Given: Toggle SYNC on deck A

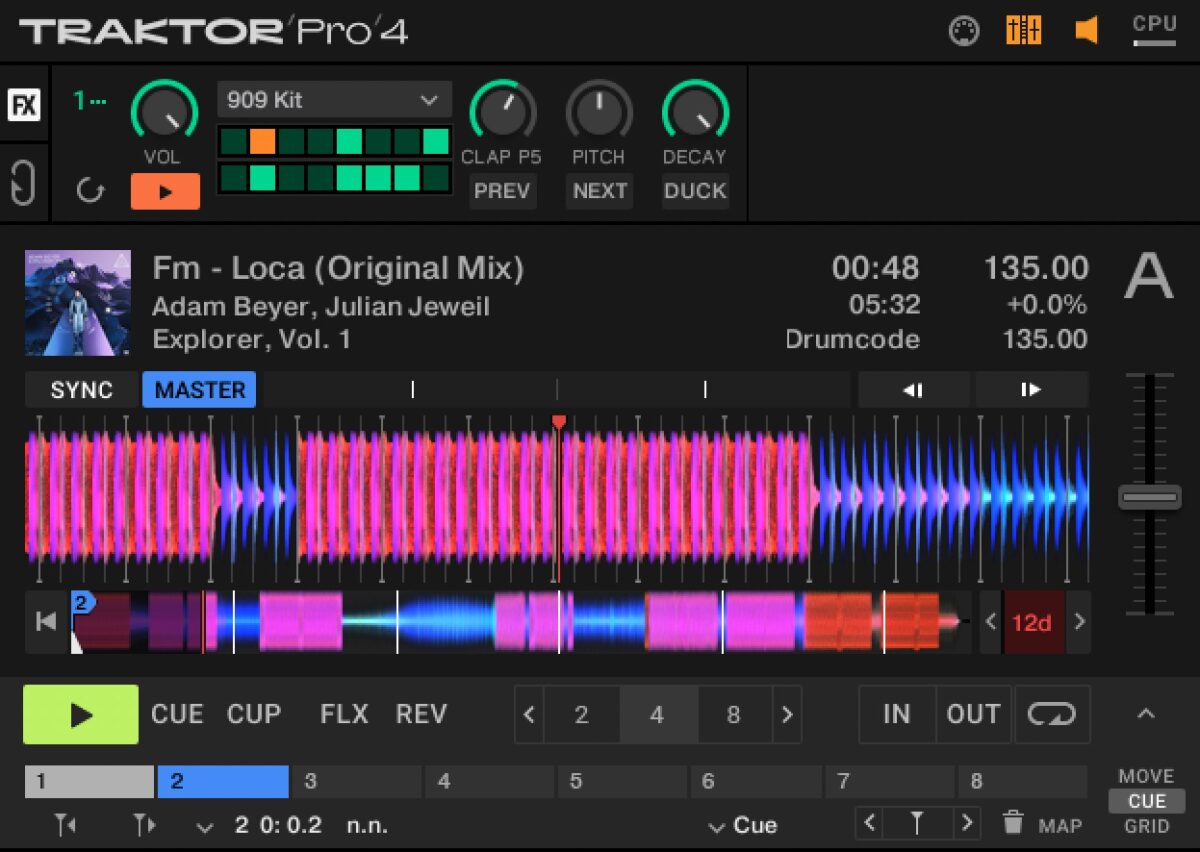Looking at the screenshot, I should coord(82,390).
